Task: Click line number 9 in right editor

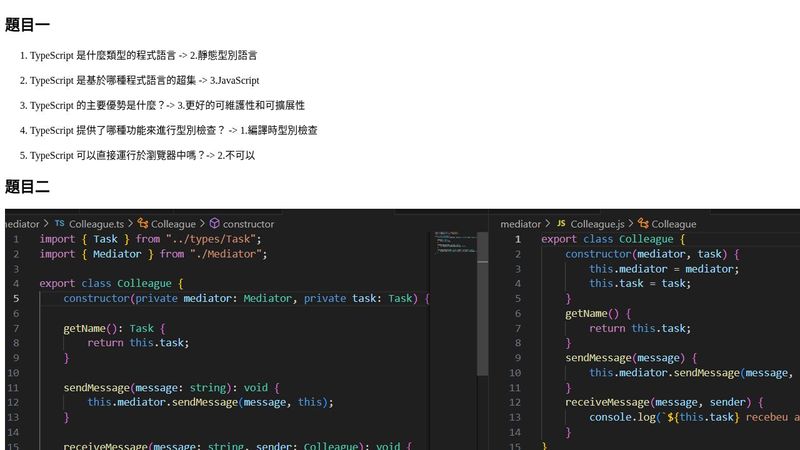Action: 516,358
